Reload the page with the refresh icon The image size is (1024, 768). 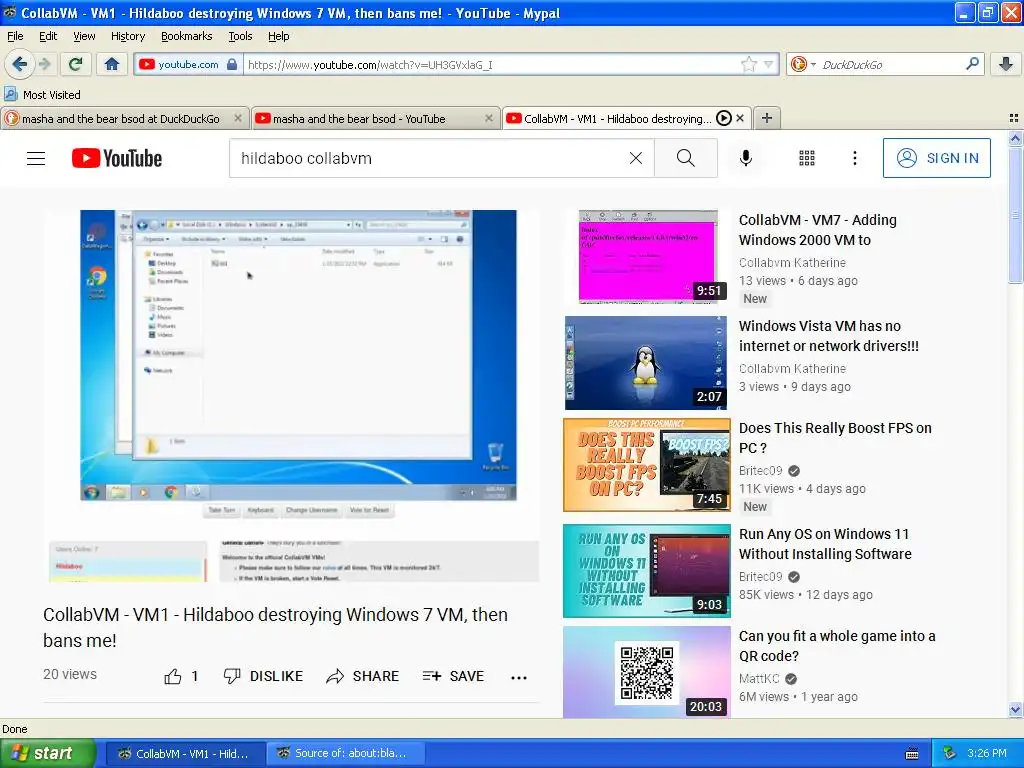76,64
